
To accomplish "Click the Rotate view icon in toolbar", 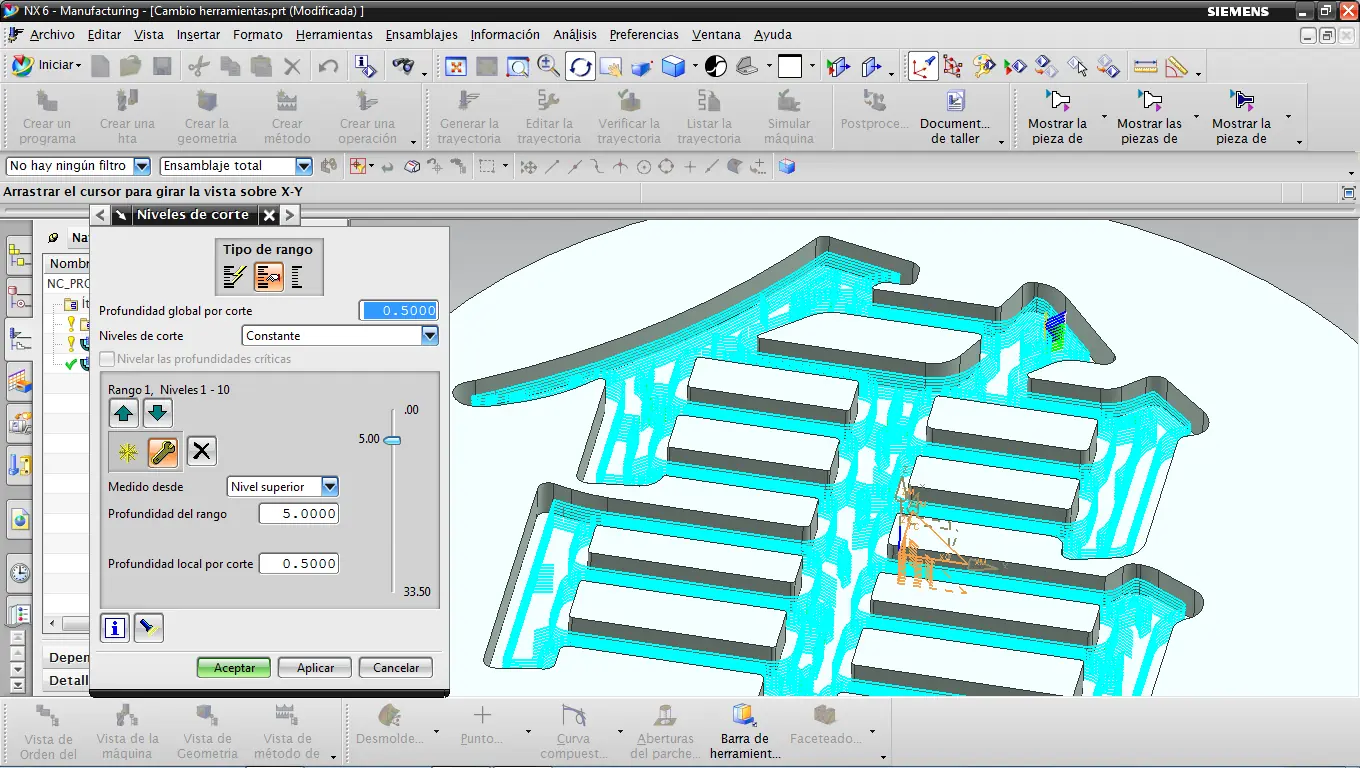I will [580, 67].
